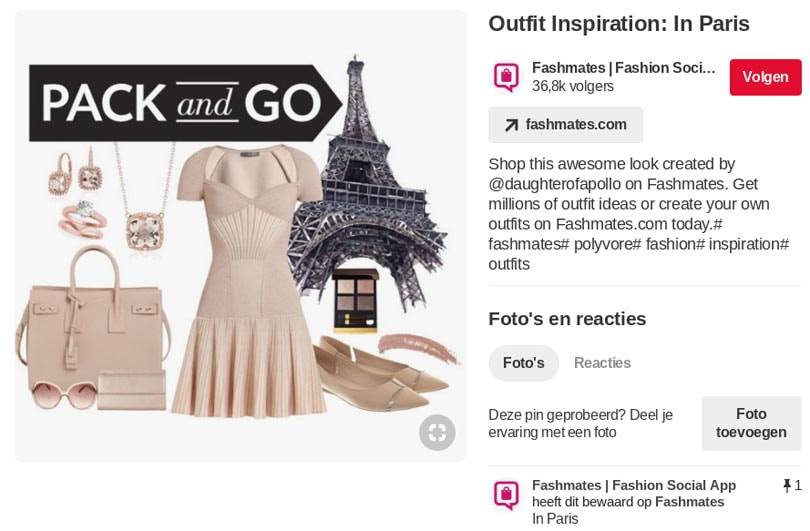Click the pink dress in the pin image

tap(248, 281)
